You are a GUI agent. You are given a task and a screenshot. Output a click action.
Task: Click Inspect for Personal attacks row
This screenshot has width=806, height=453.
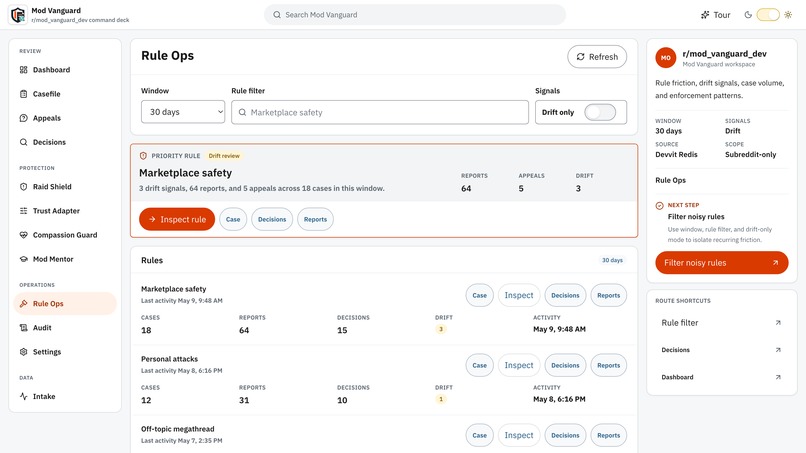pos(519,365)
